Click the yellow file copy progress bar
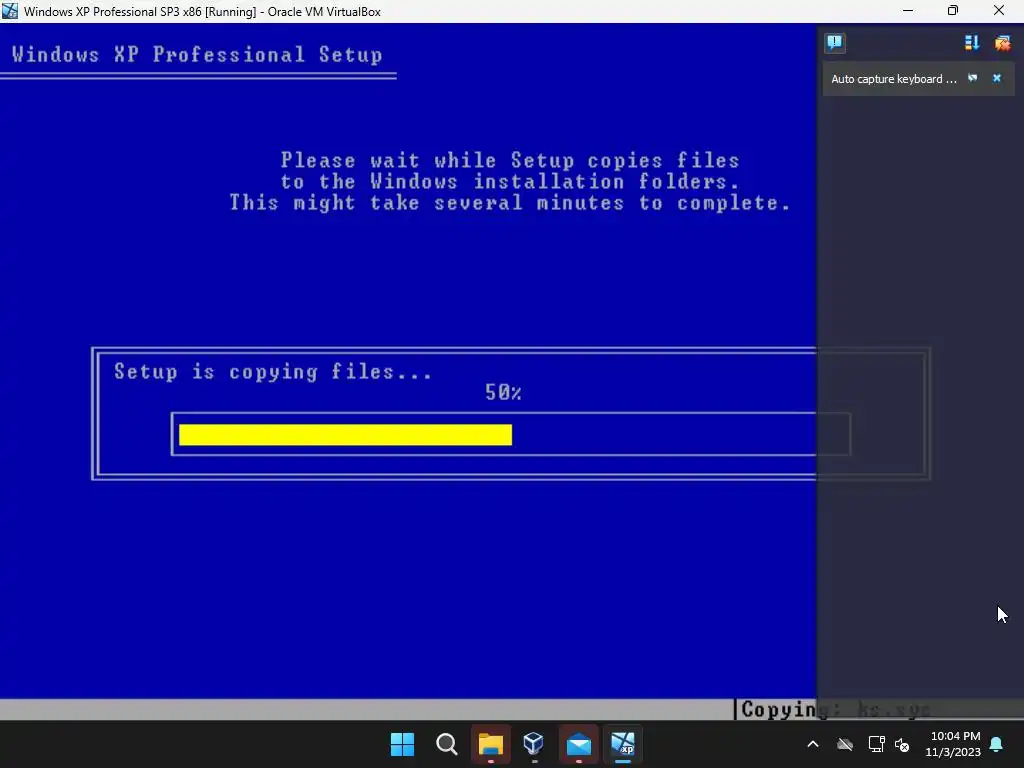 (345, 435)
